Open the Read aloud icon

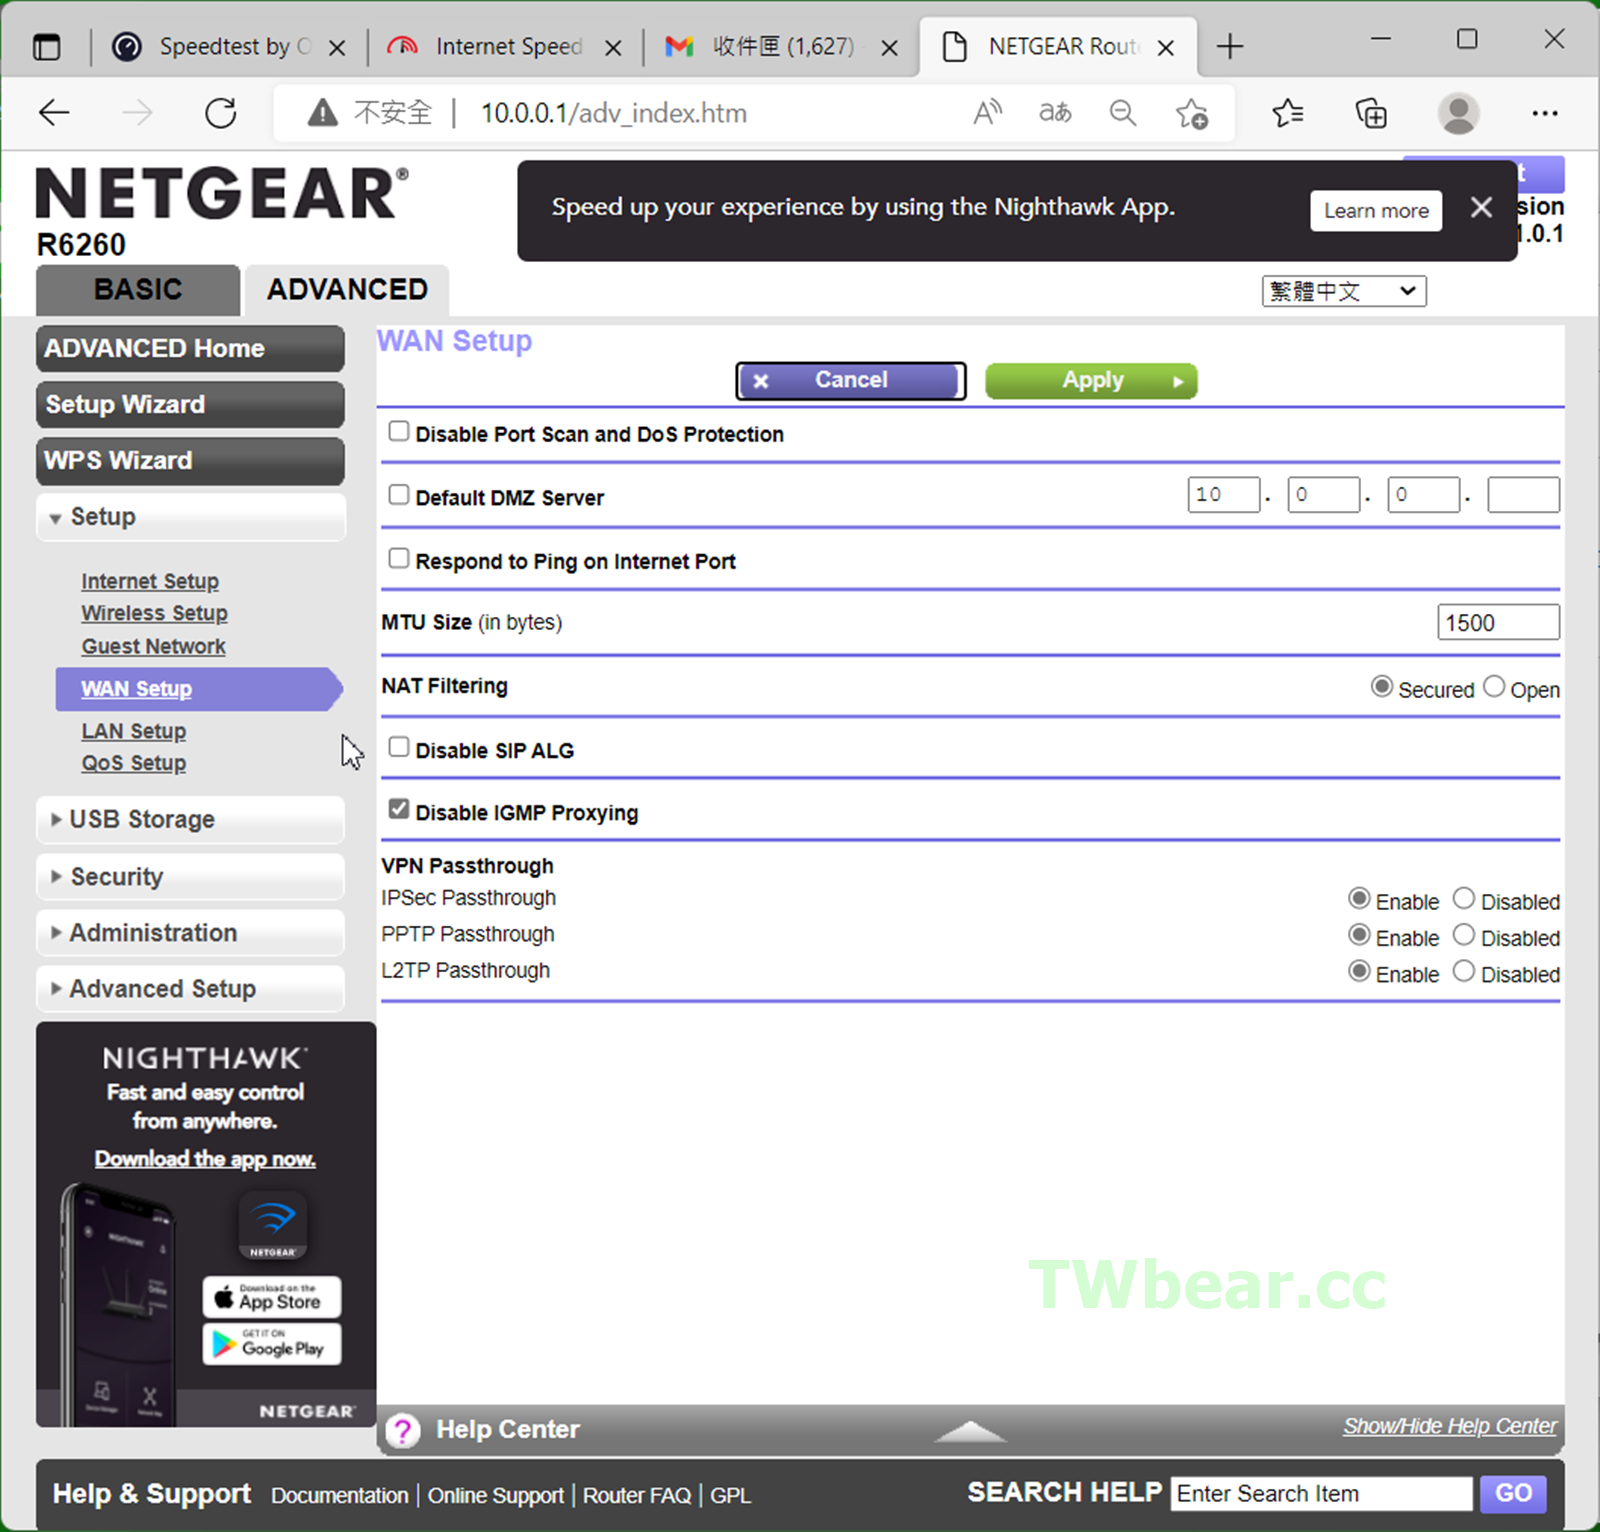(987, 113)
